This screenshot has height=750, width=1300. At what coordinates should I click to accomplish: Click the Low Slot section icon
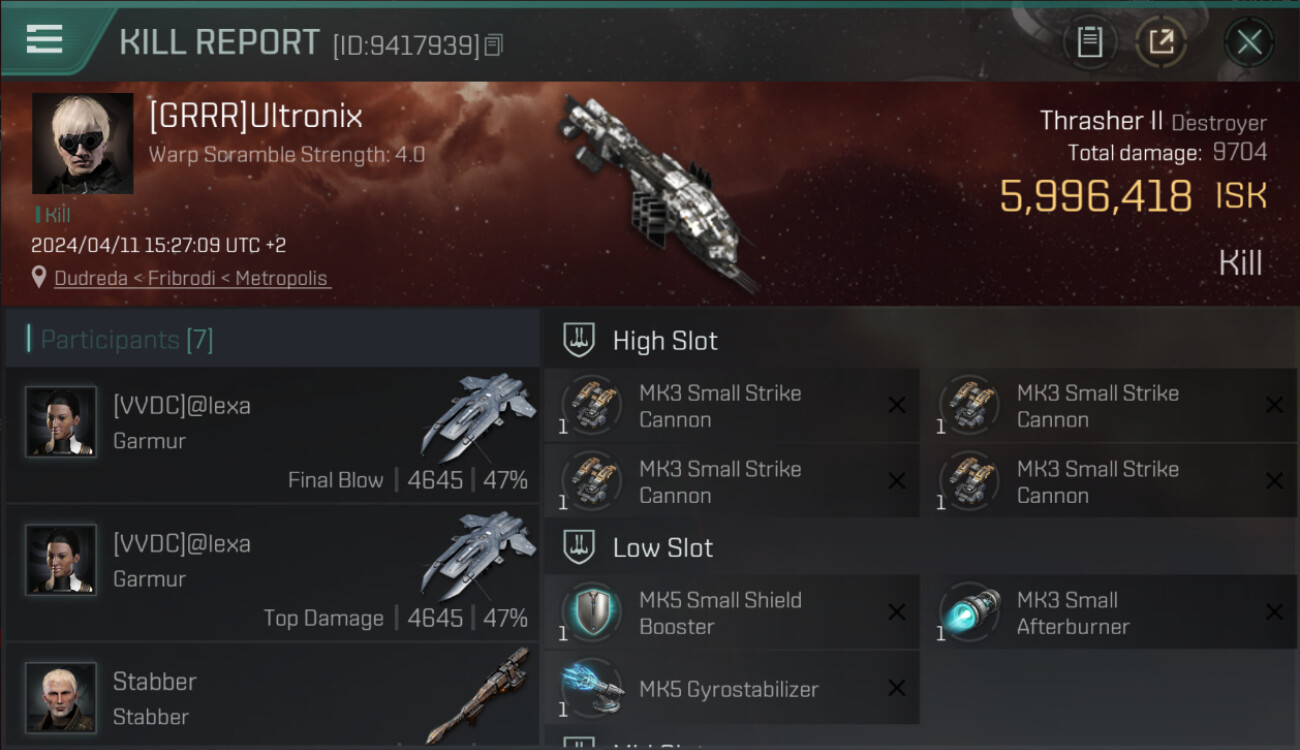[x=579, y=547]
